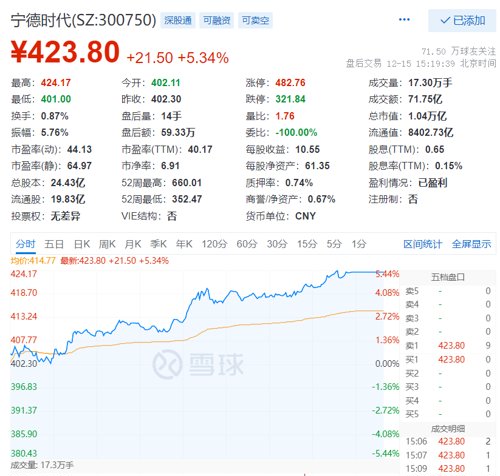
Task: Switch to the 1分 chart interval
Action: [359, 244]
